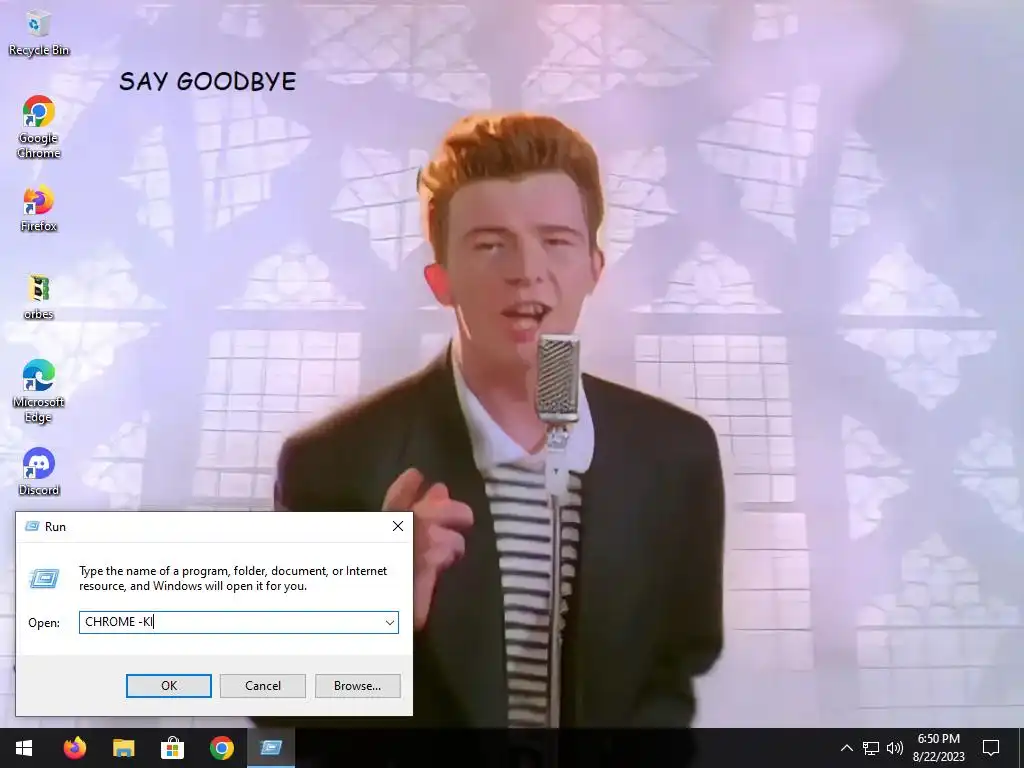1024x768 pixels.
Task: Open the network status tray icon
Action: [871, 748]
